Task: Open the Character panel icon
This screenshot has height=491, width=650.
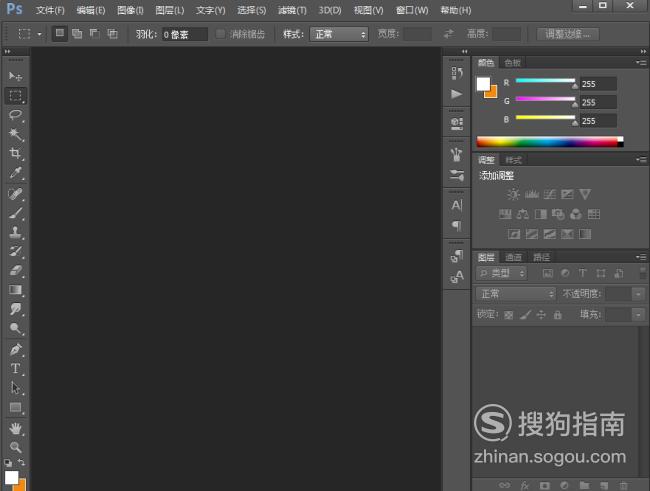Action: (x=457, y=205)
